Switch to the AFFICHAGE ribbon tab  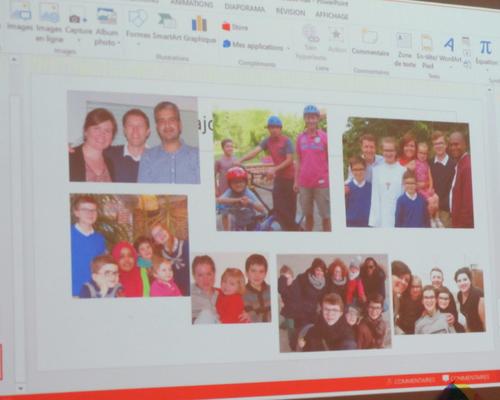(332, 15)
